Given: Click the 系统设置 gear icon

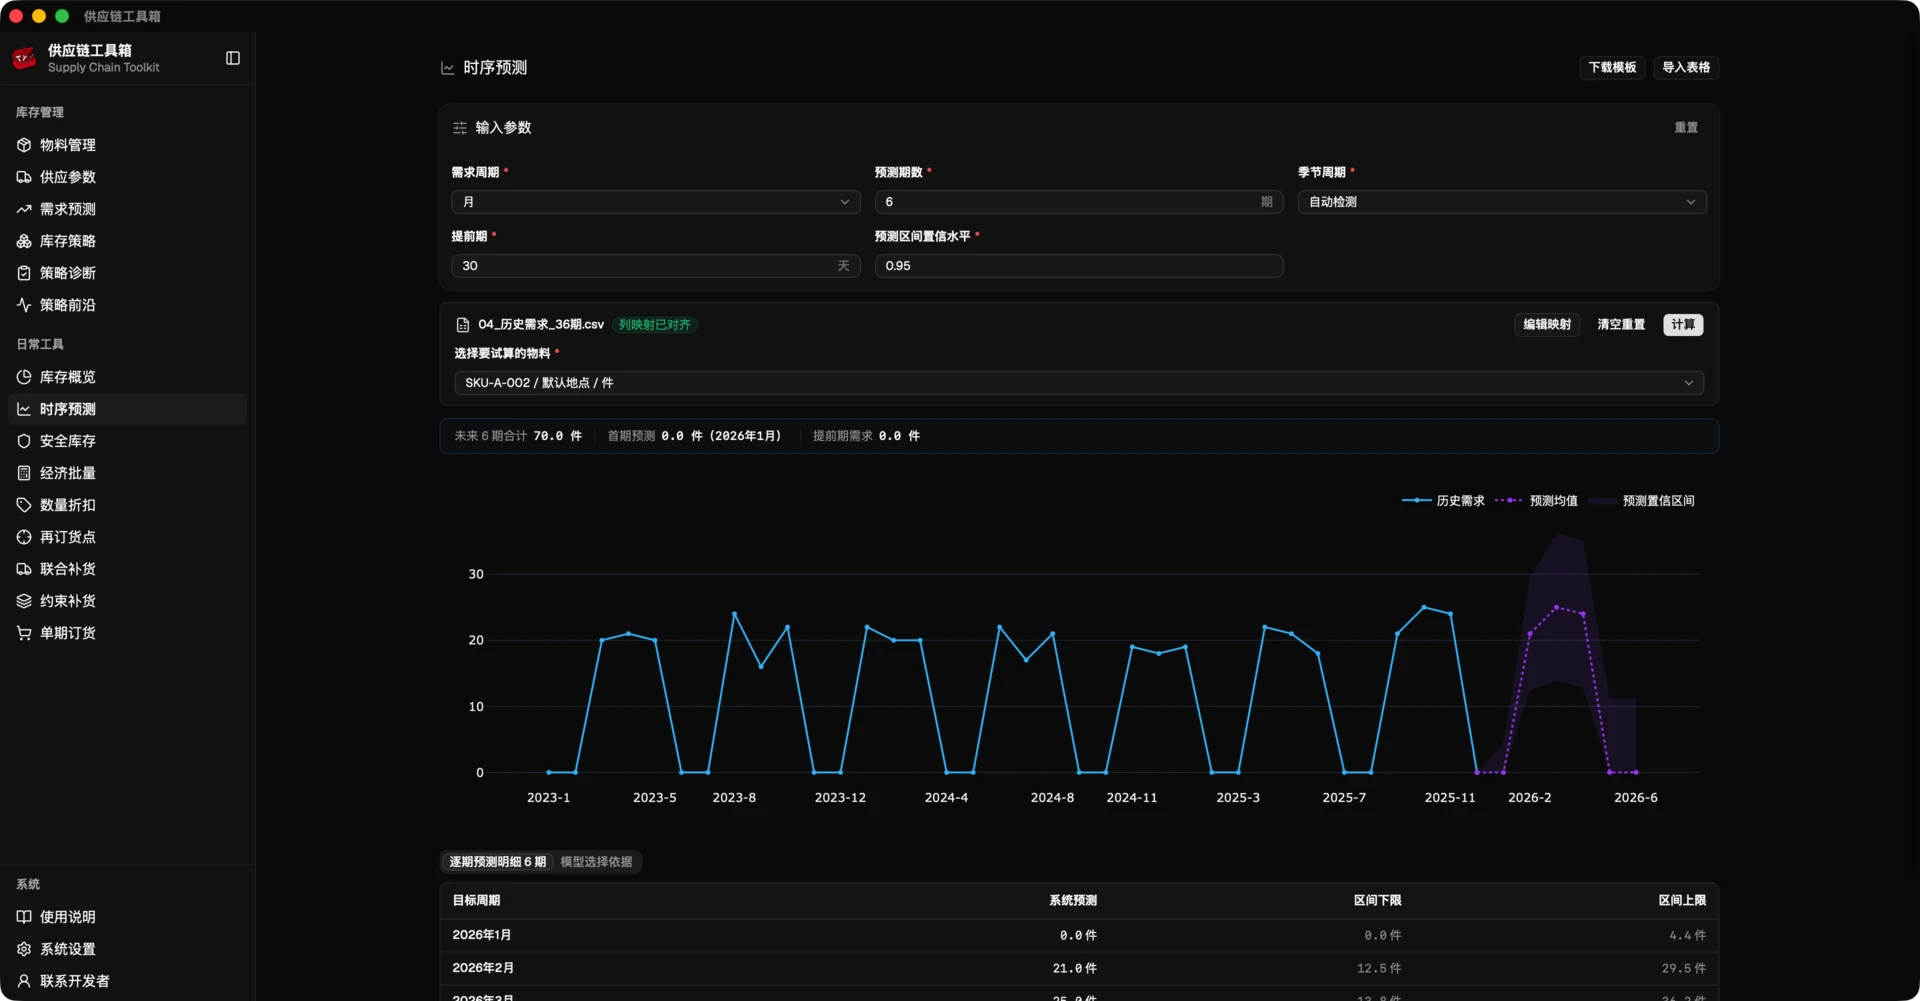Looking at the screenshot, I should coord(24,949).
